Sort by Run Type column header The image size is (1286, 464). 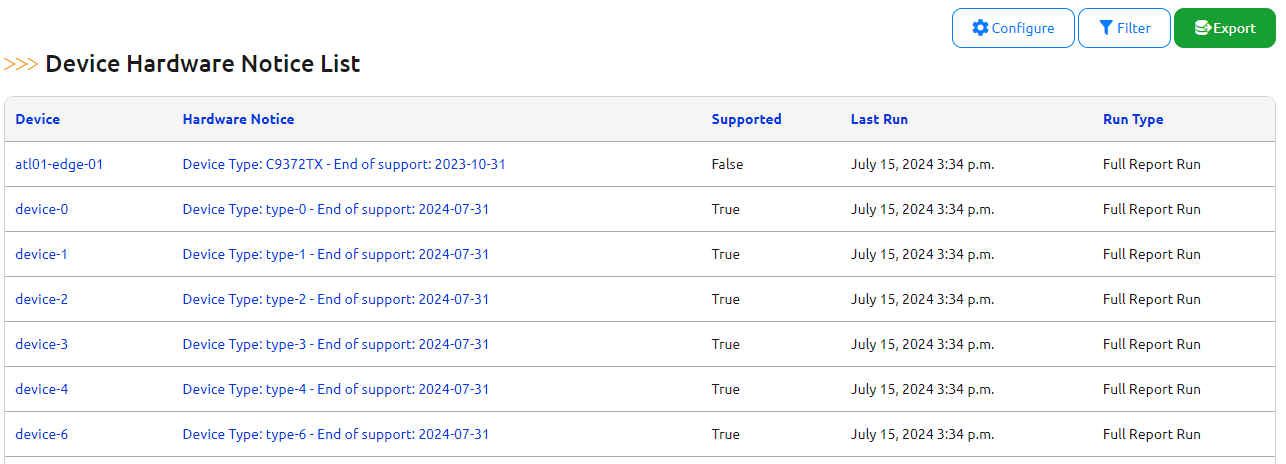coord(1133,119)
